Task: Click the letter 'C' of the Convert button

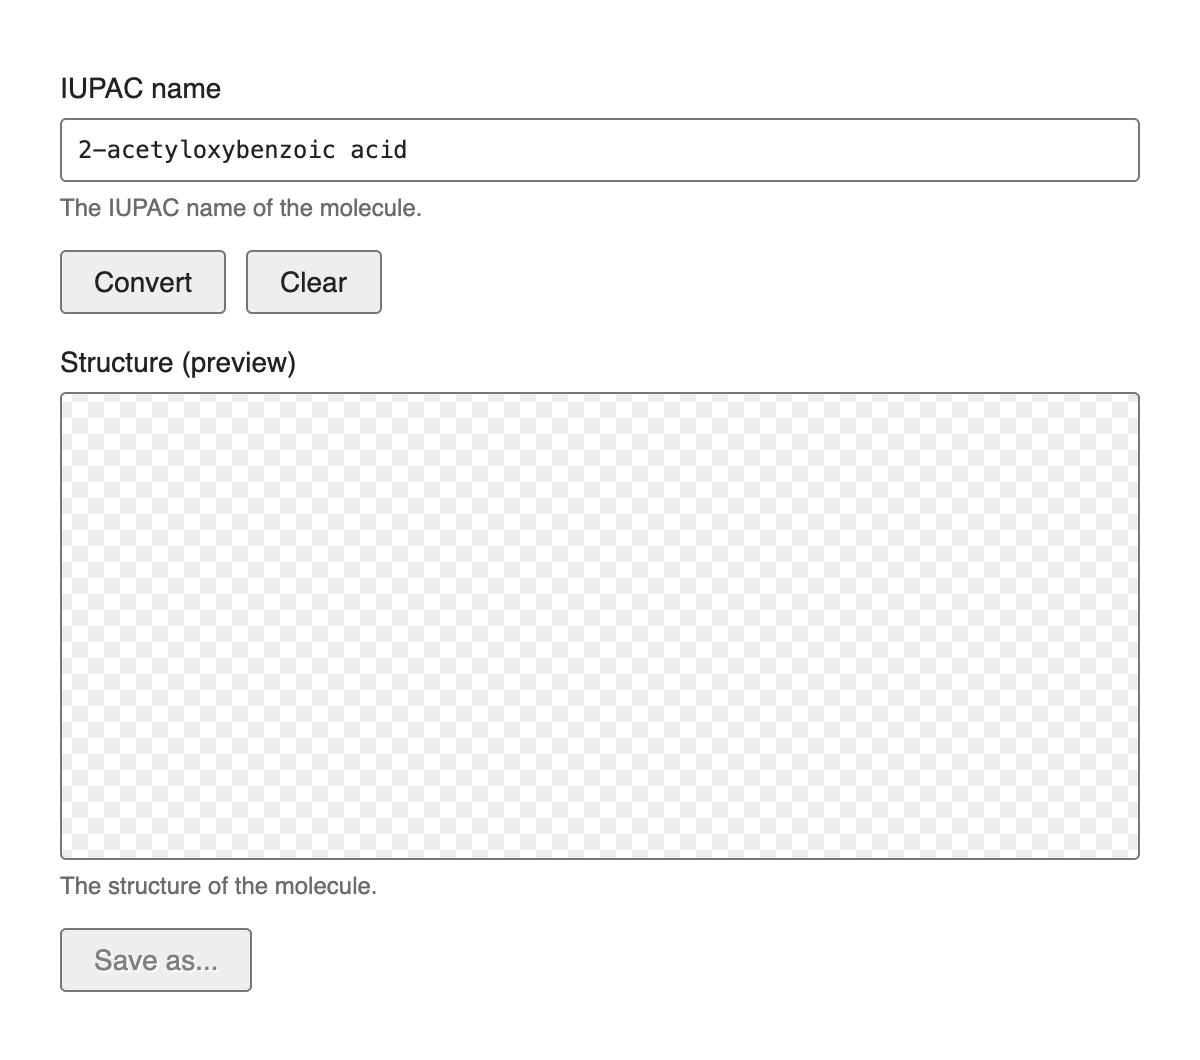Action: (x=104, y=282)
